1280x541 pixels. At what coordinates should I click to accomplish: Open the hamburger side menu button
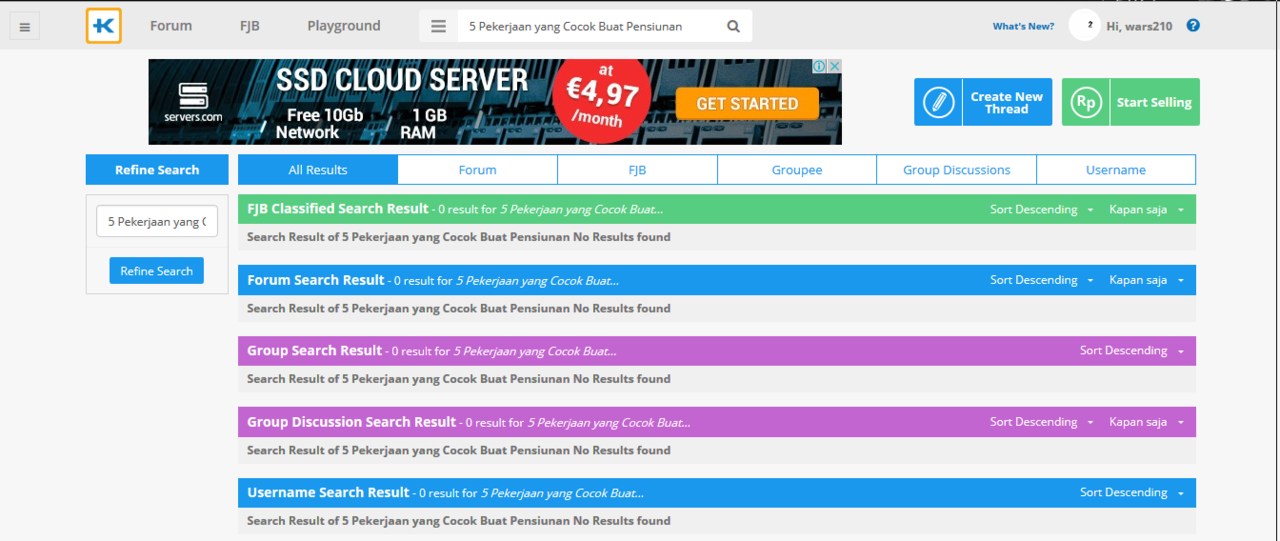(24, 27)
